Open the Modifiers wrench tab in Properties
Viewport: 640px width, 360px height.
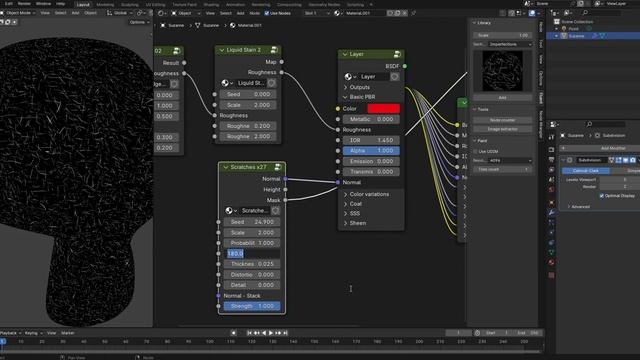pyautogui.click(x=551, y=213)
